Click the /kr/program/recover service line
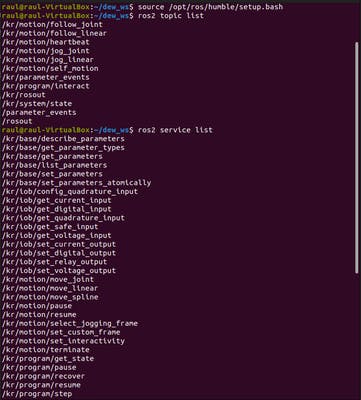 tap(43, 376)
